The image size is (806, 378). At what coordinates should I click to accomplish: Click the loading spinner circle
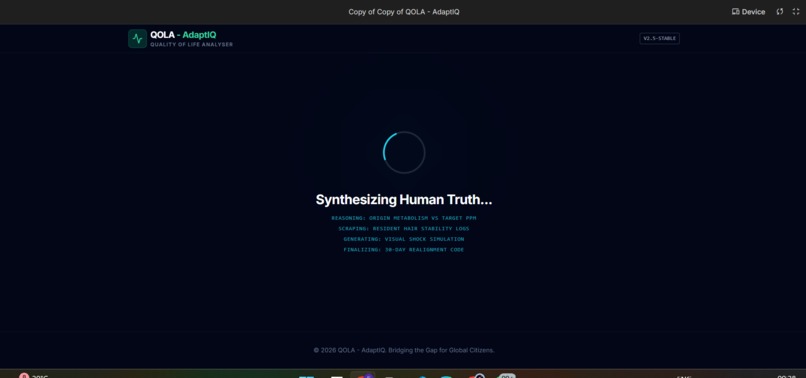pyautogui.click(x=404, y=152)
